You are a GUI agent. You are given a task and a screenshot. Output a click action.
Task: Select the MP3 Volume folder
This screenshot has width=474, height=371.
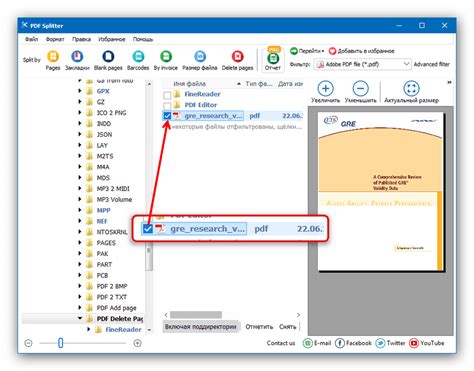pyautogui.click(x=114, y=199)
